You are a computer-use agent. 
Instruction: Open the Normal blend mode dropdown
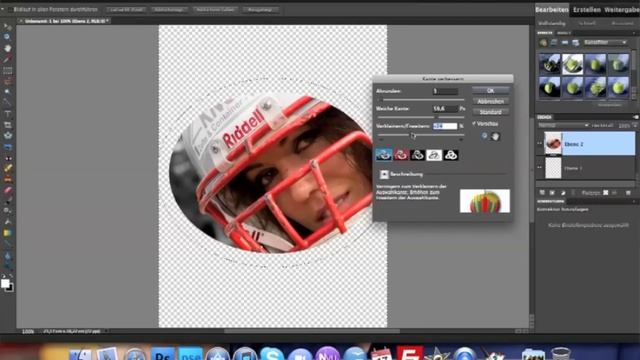[564, 125]
